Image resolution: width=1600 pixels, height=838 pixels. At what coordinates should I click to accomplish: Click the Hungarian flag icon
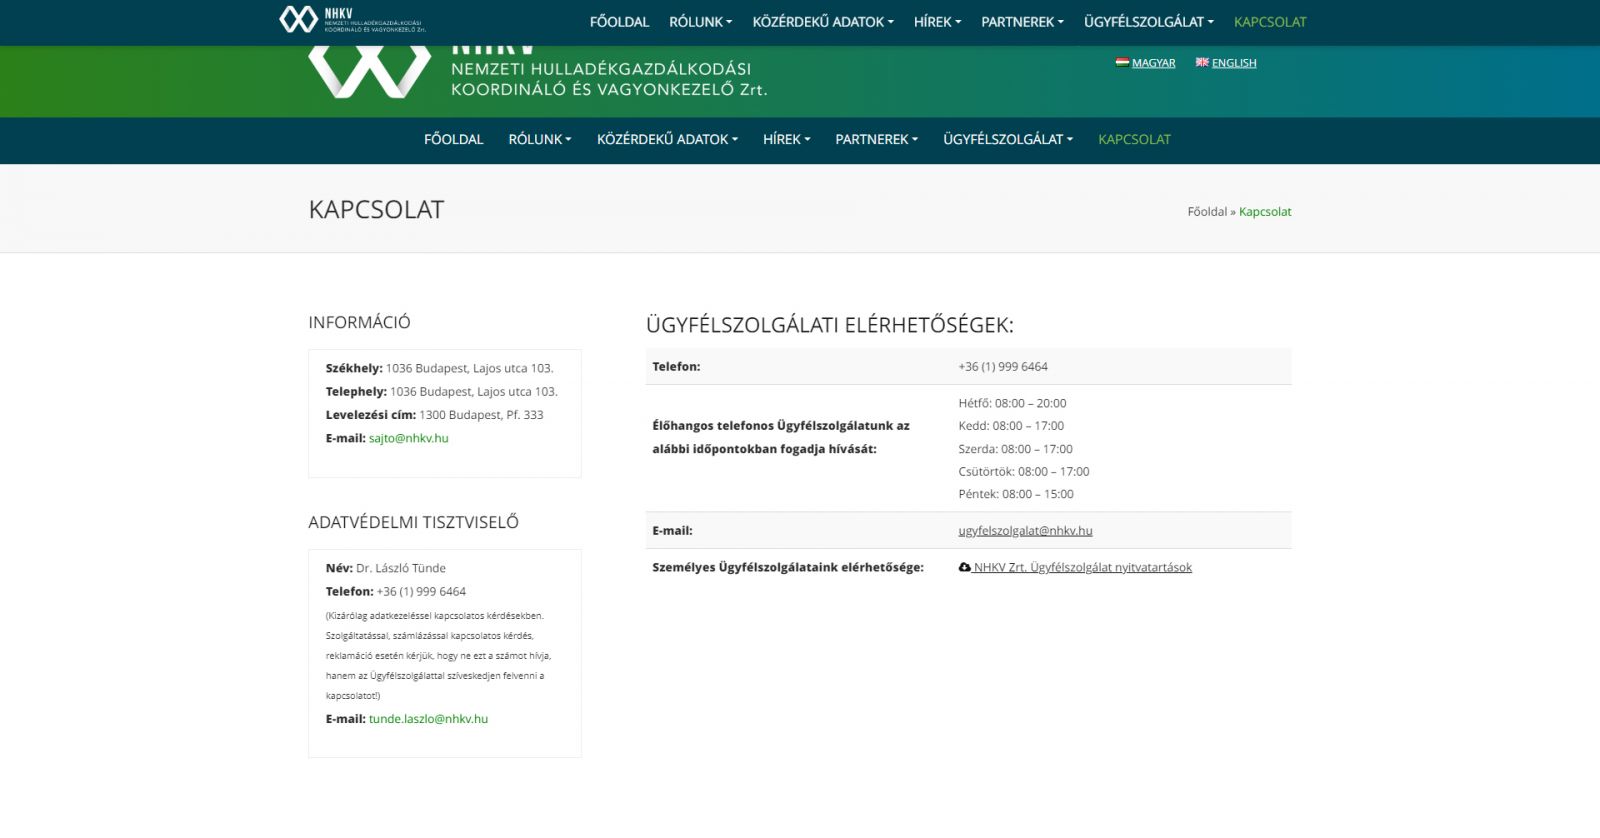pos(1122,62)
